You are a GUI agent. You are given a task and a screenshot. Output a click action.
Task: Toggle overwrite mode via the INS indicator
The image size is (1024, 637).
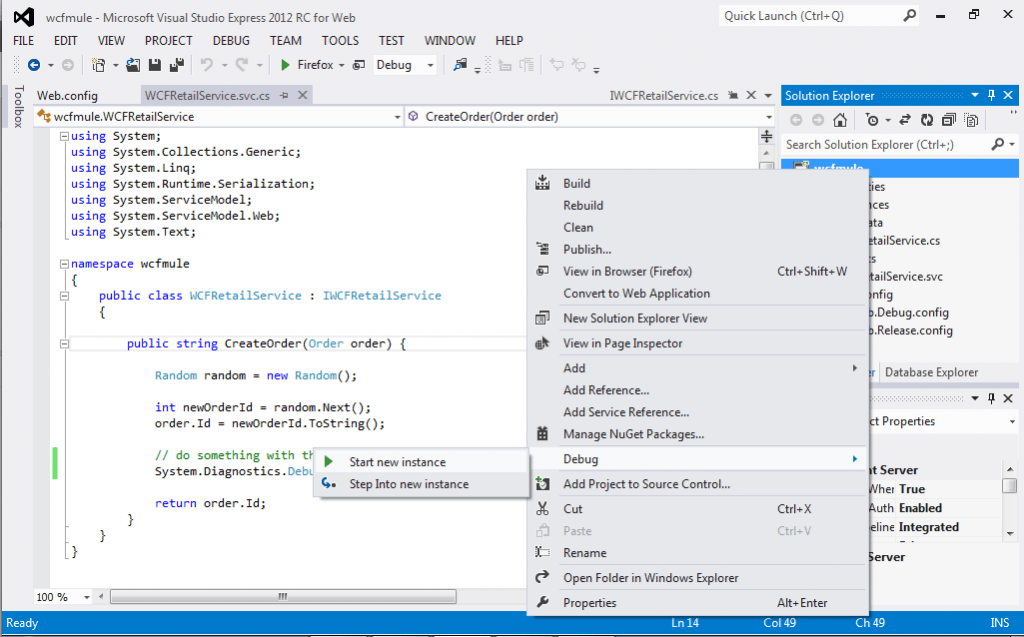(999, 622)
